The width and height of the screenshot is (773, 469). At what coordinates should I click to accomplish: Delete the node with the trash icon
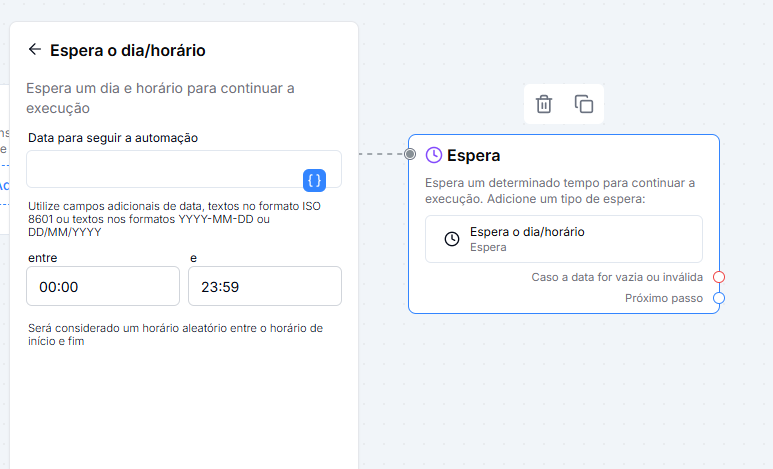(x=544, y=104)
